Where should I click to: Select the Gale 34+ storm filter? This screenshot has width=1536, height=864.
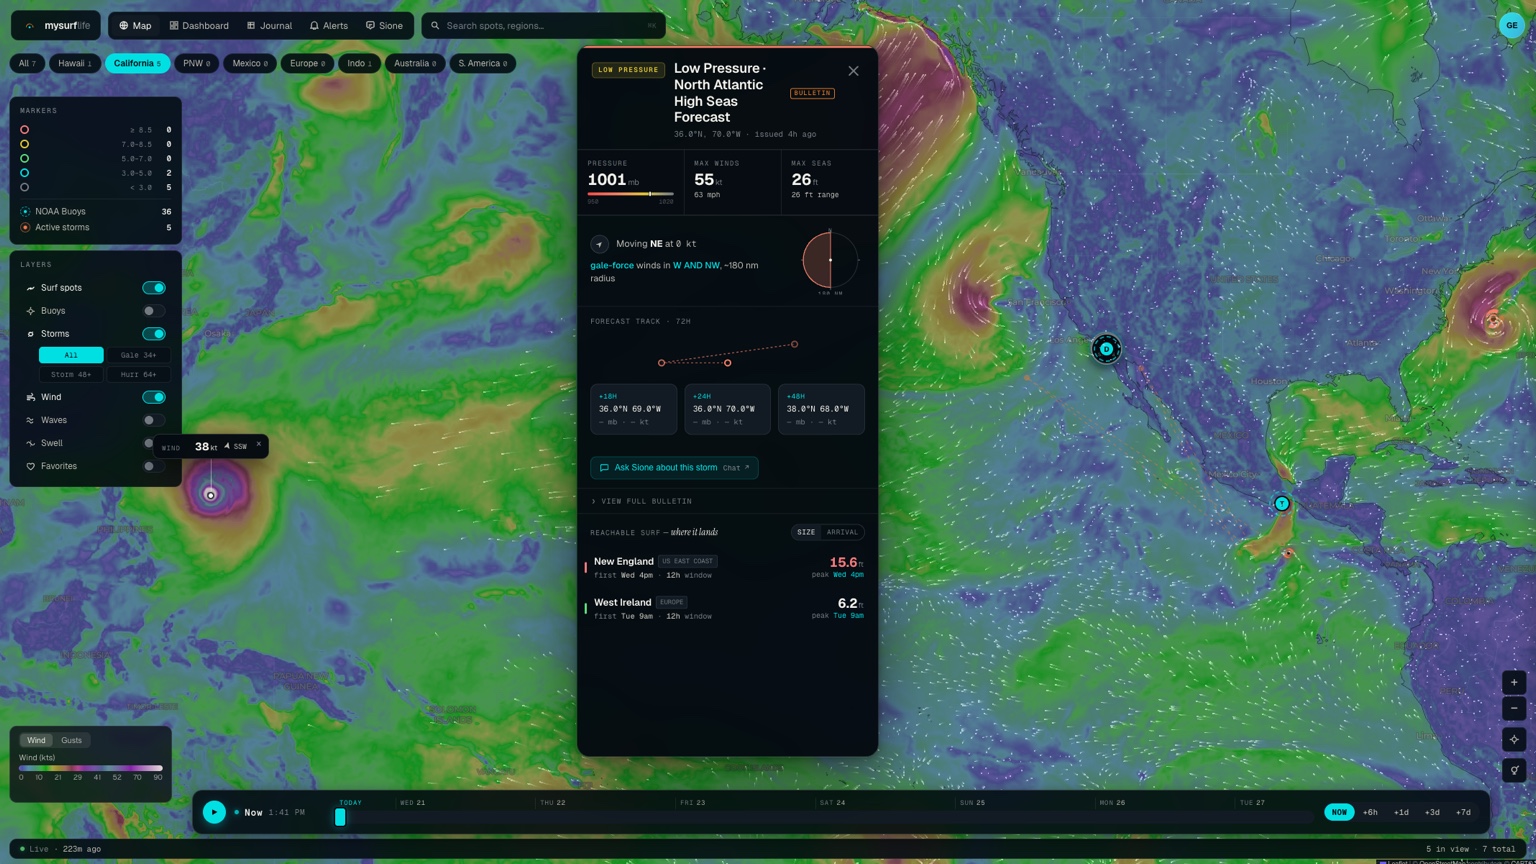click(138, 355)
